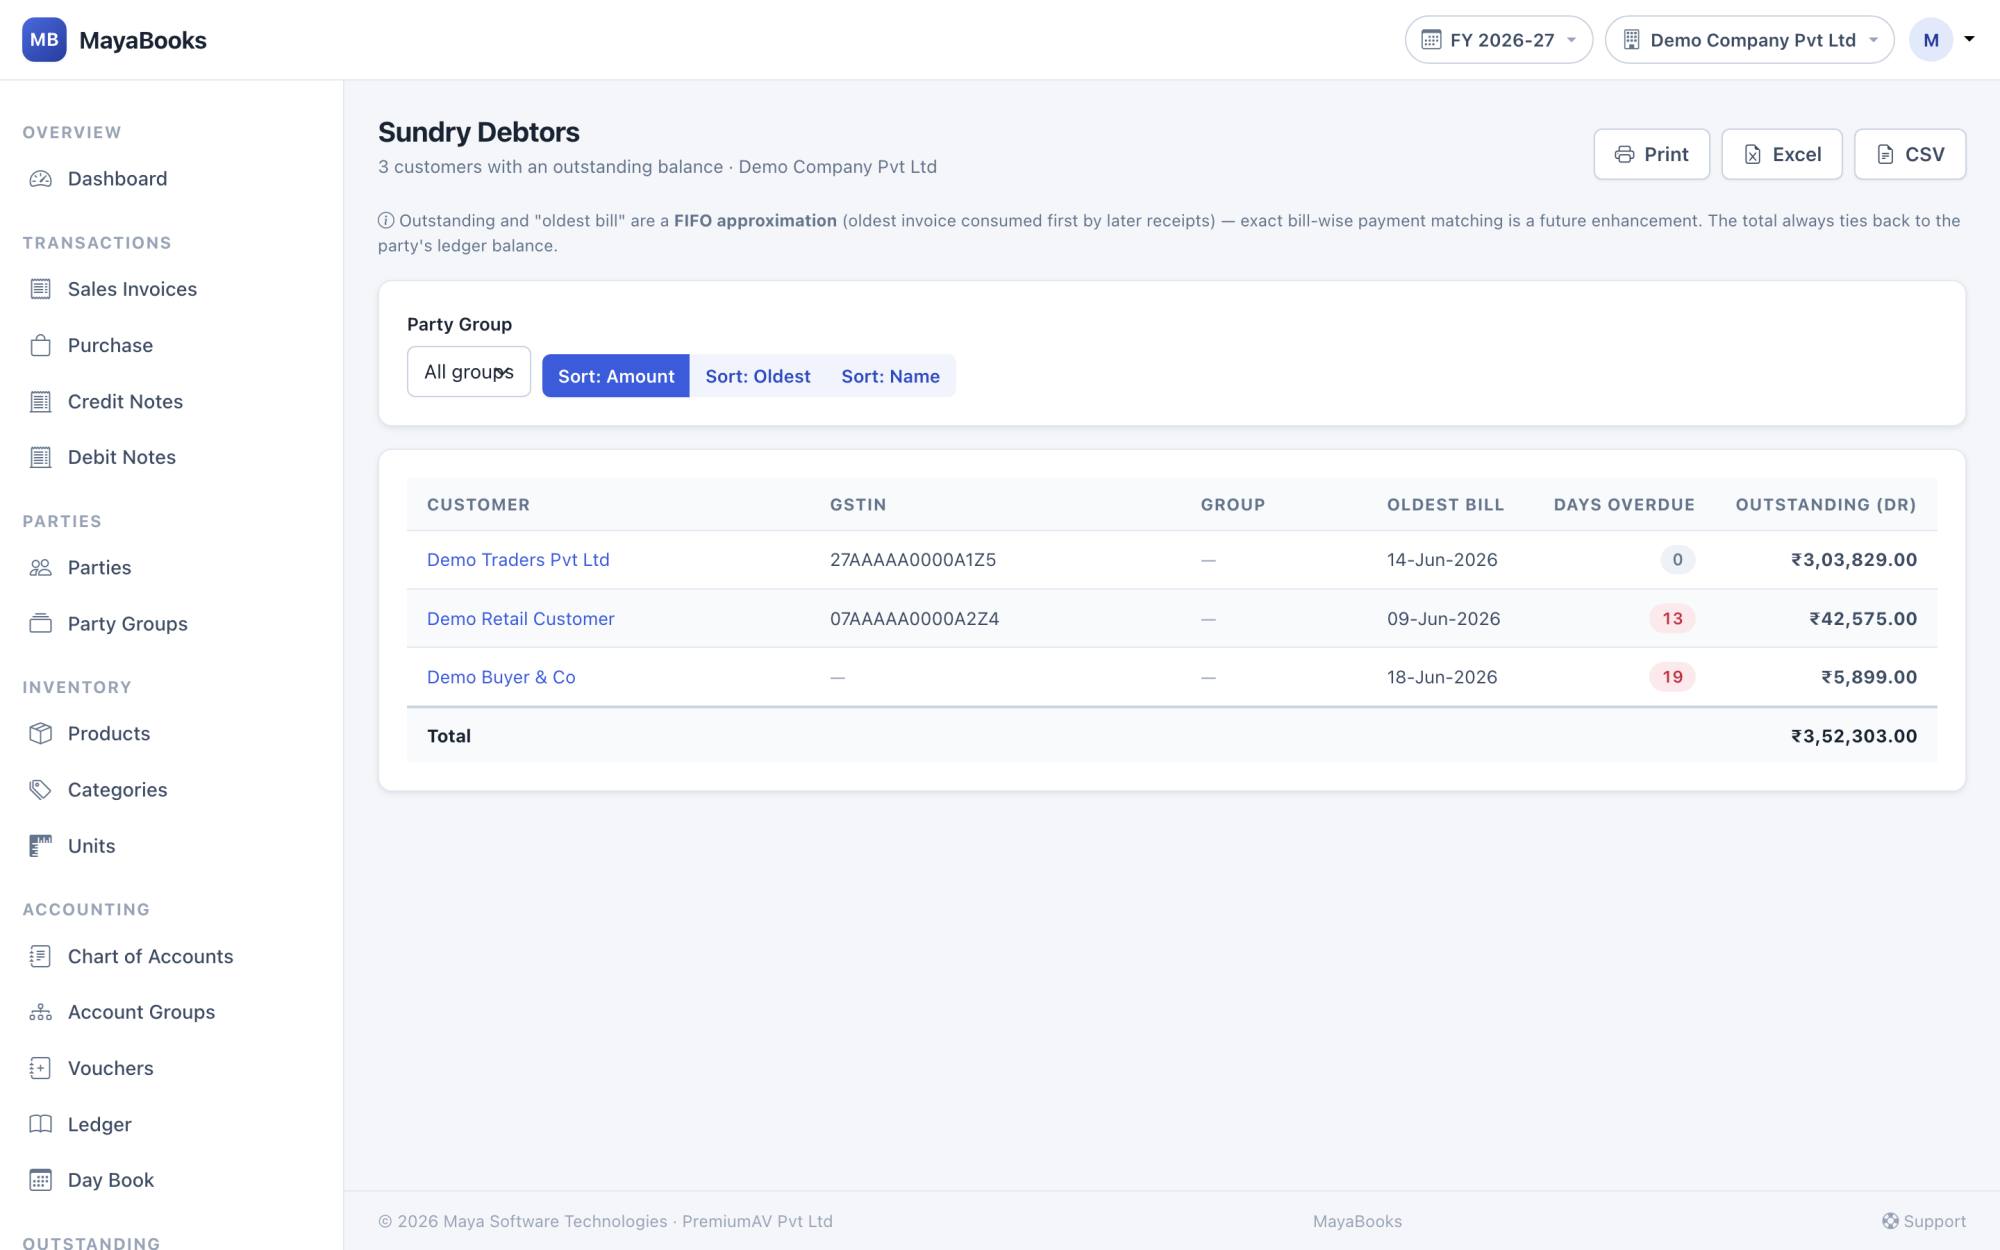Click the Day Book calendar icon
This screenshot has width=2000, height=1250.
(40, 1180)
